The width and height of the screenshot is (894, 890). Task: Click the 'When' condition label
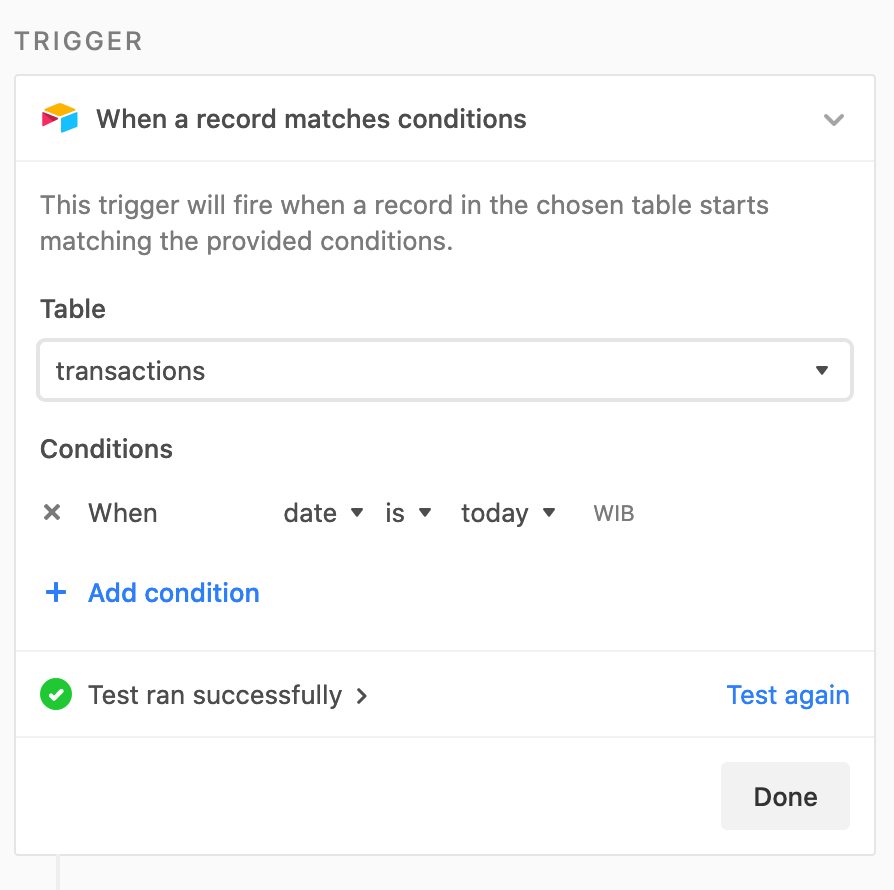coord(123,513)
